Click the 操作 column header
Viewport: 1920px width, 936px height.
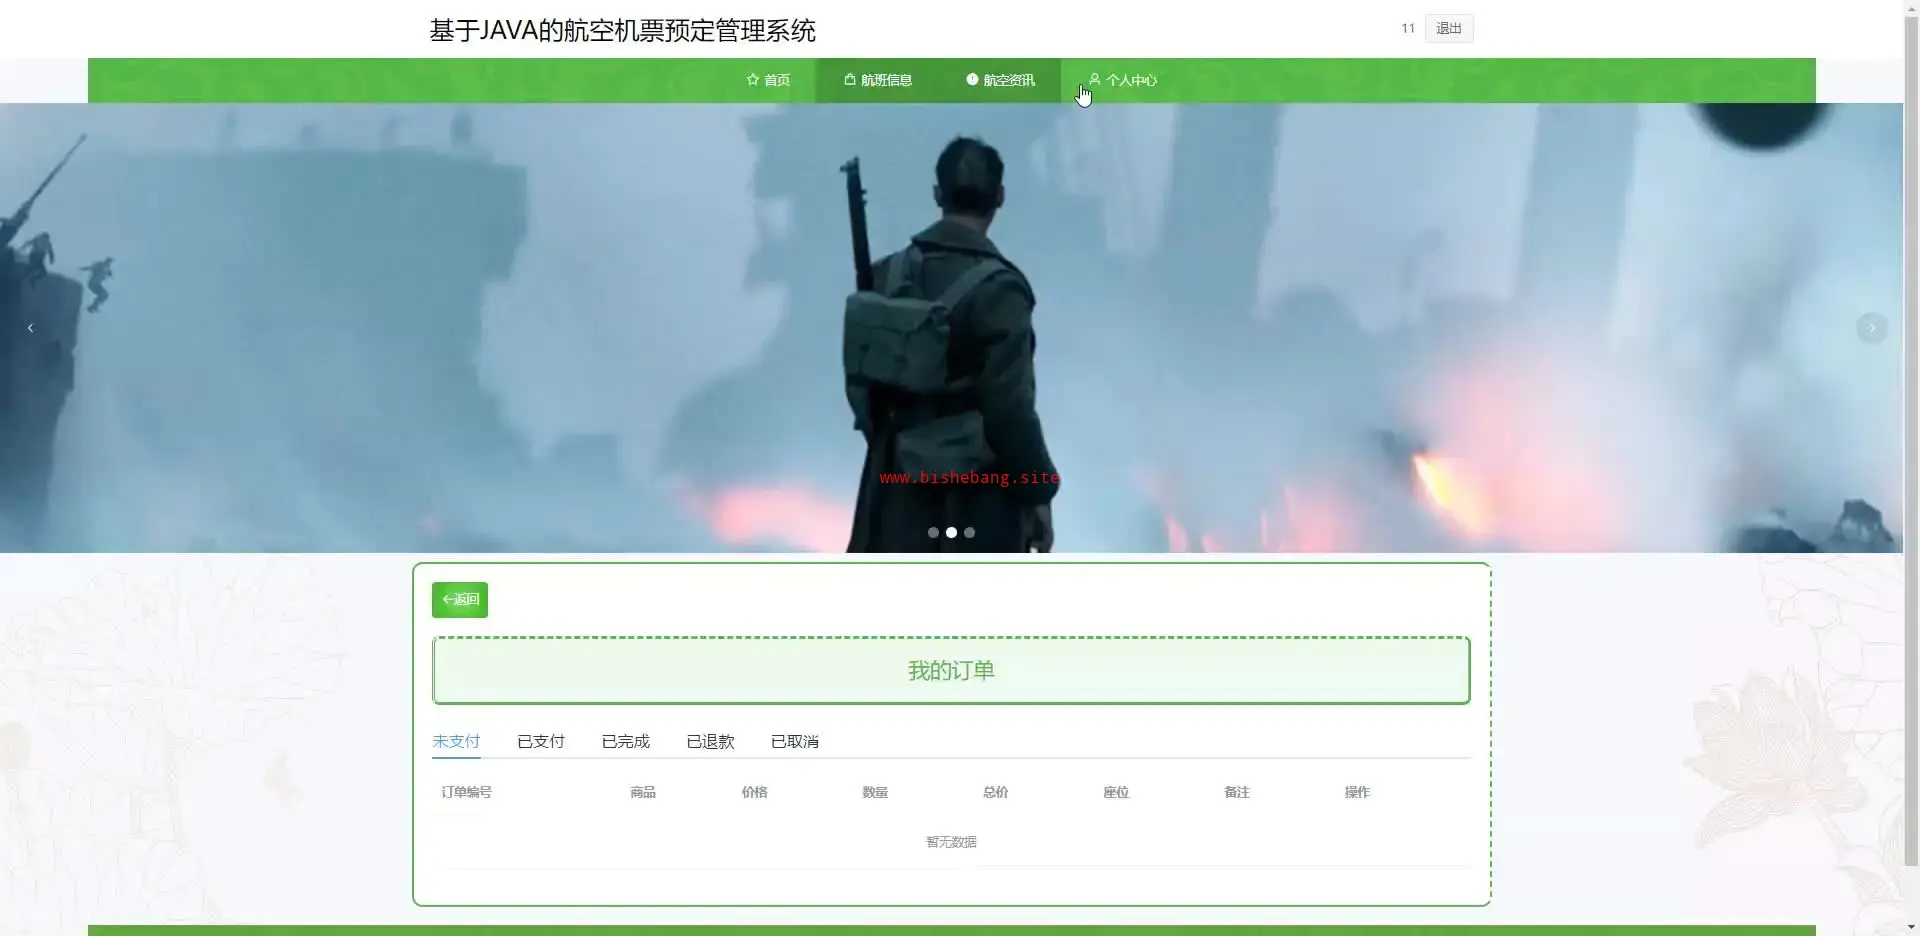(1357, 792)
